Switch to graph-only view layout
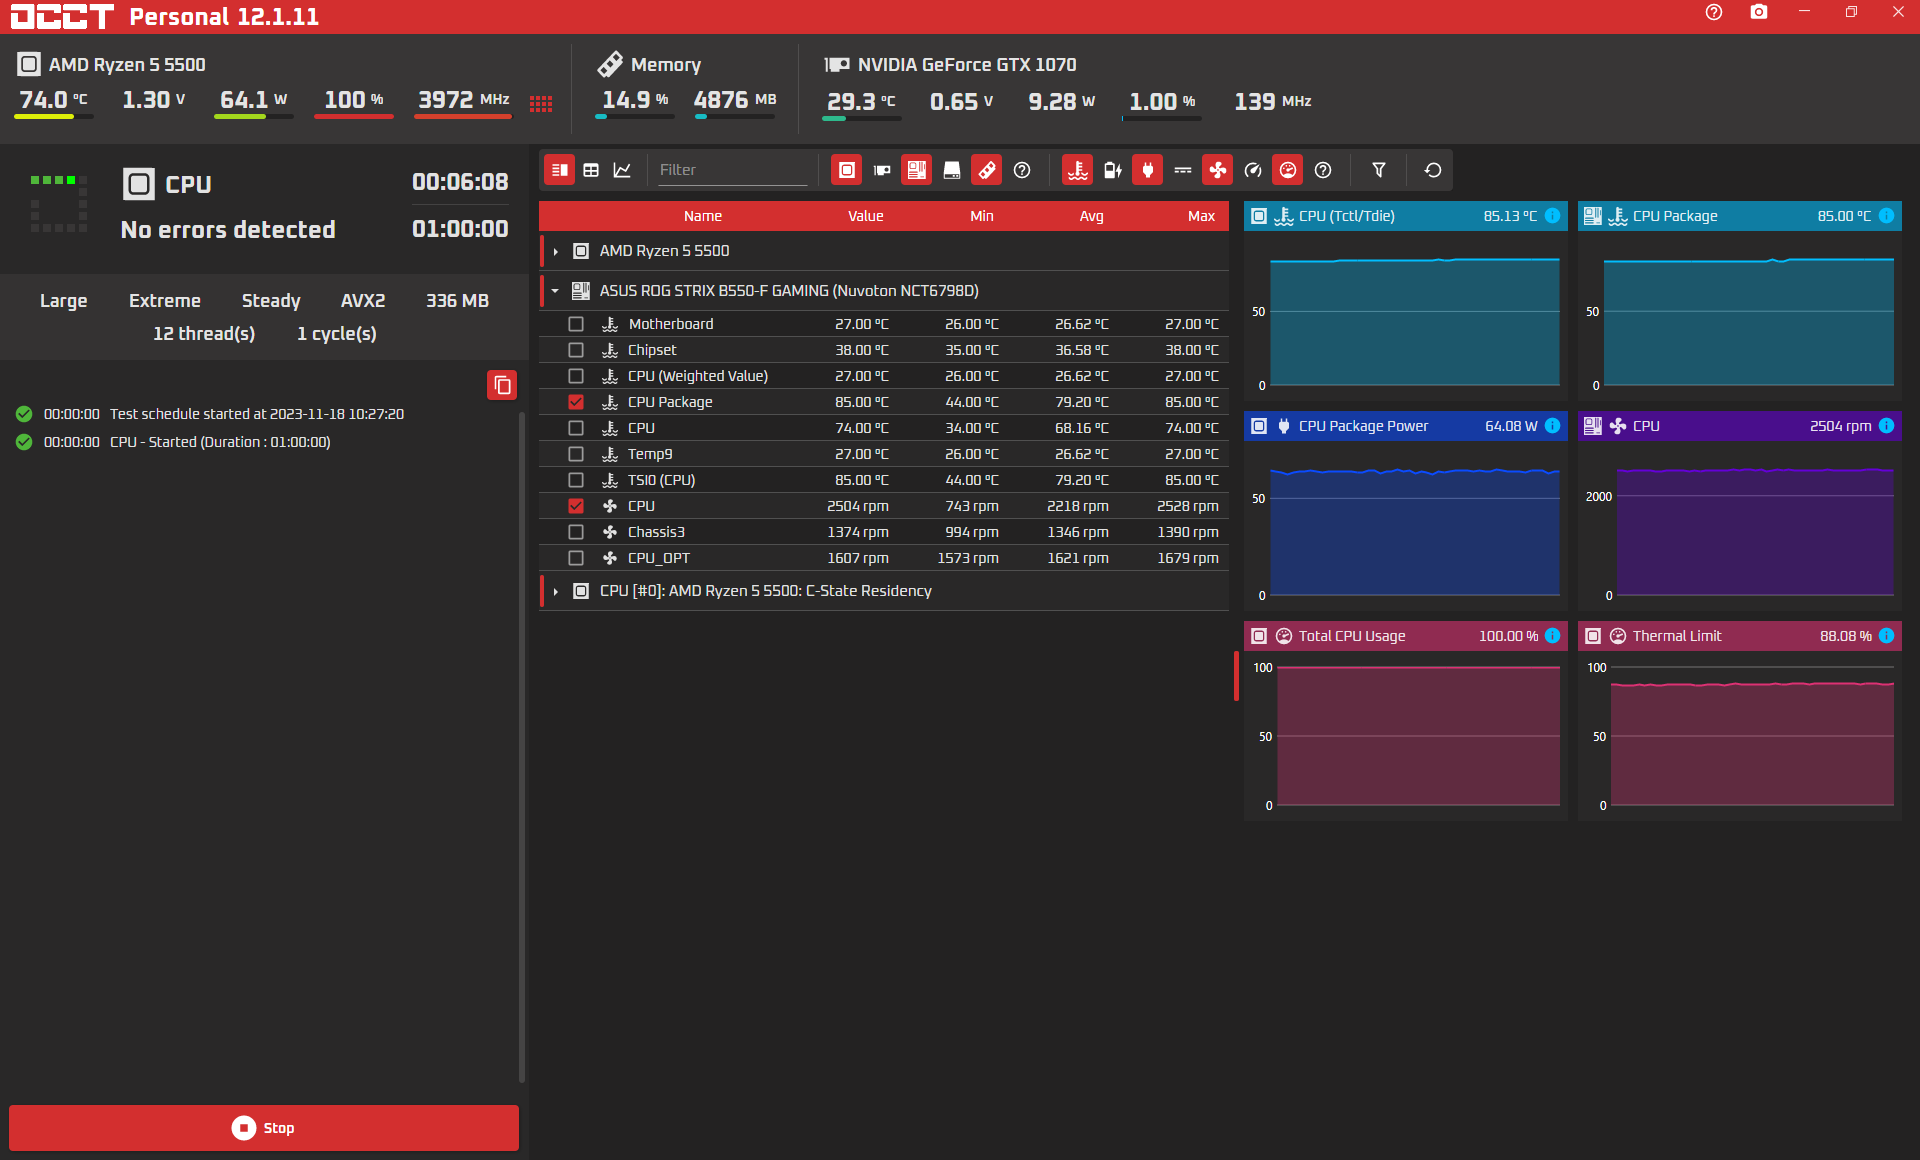Image resolution: width=1920 pixels, height=1160 pixels. point(622,170)
